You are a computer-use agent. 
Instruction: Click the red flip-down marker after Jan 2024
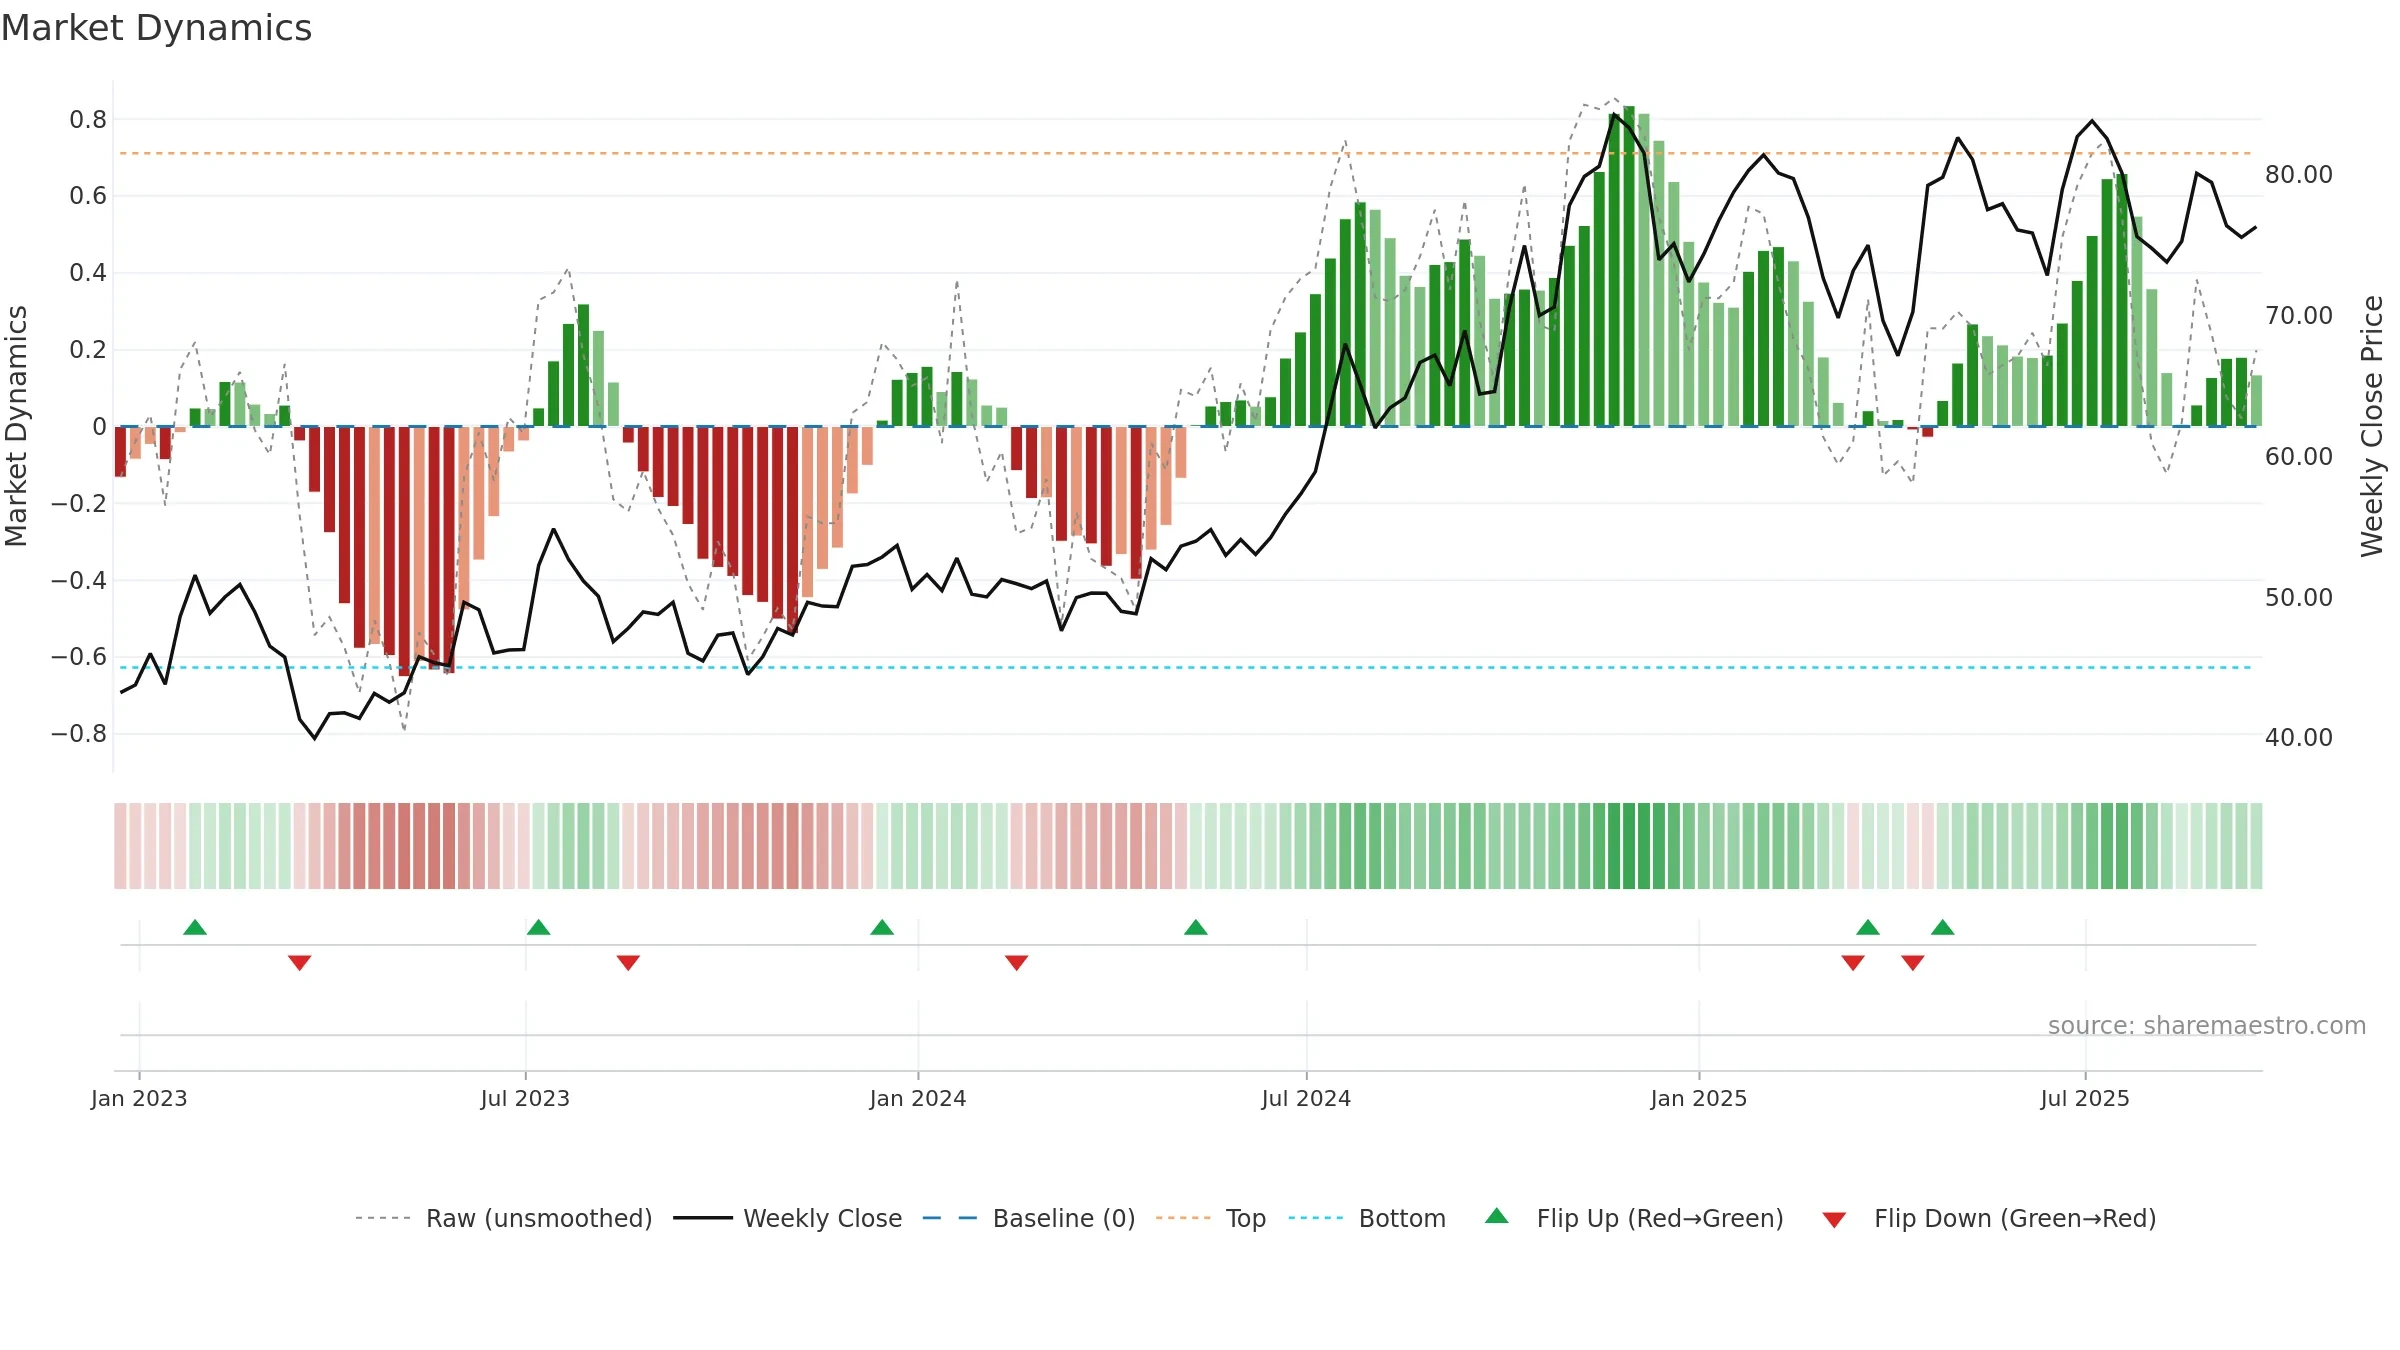point(1016,963)
